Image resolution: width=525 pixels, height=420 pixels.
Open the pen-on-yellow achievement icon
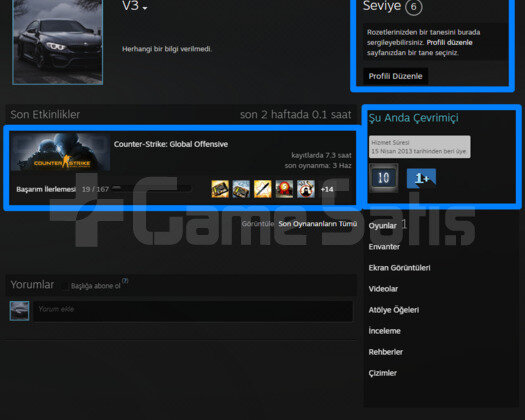[x=262, y=189]
